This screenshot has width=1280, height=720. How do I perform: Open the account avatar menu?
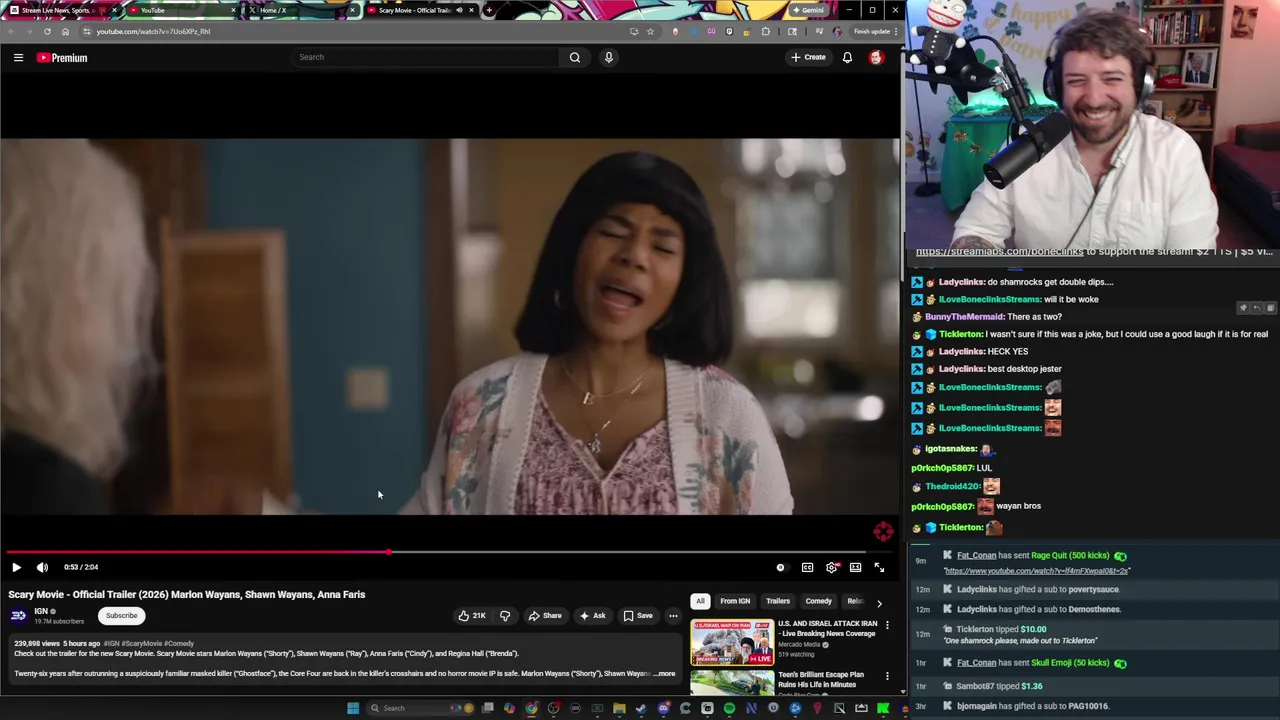click(x=876, y=57)
